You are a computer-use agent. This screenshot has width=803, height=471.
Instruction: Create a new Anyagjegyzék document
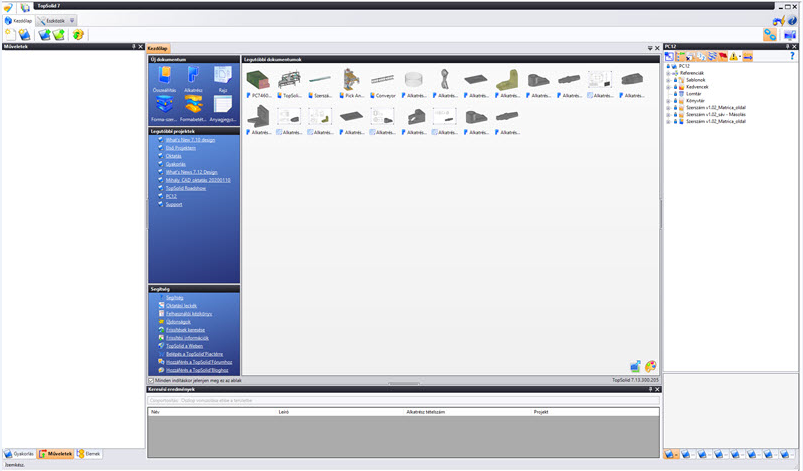click(223, 109)
